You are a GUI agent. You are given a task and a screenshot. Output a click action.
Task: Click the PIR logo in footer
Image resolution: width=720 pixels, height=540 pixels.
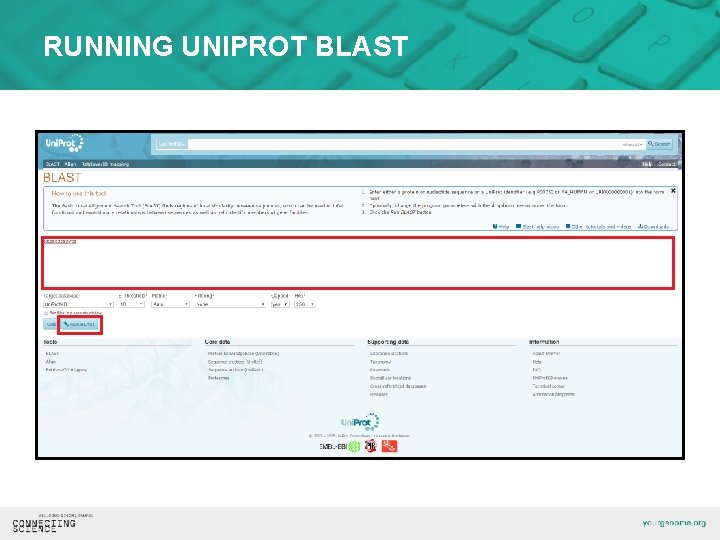tap(370, 446)
